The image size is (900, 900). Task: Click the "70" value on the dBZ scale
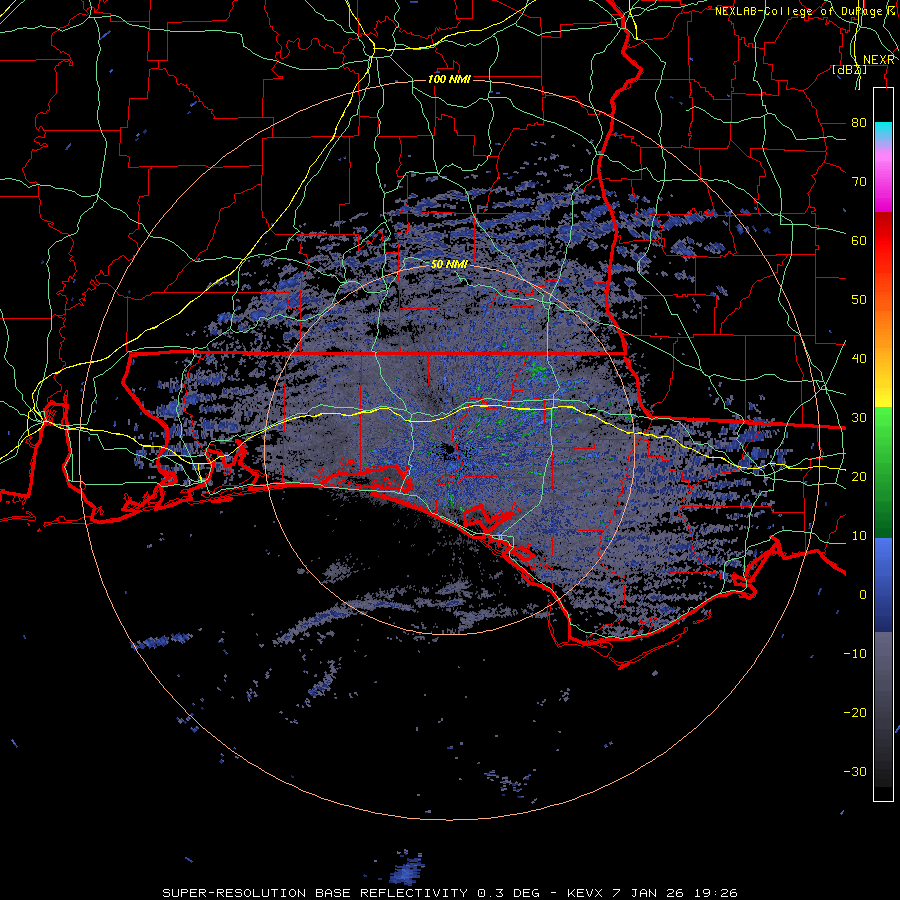click(859, 181)
